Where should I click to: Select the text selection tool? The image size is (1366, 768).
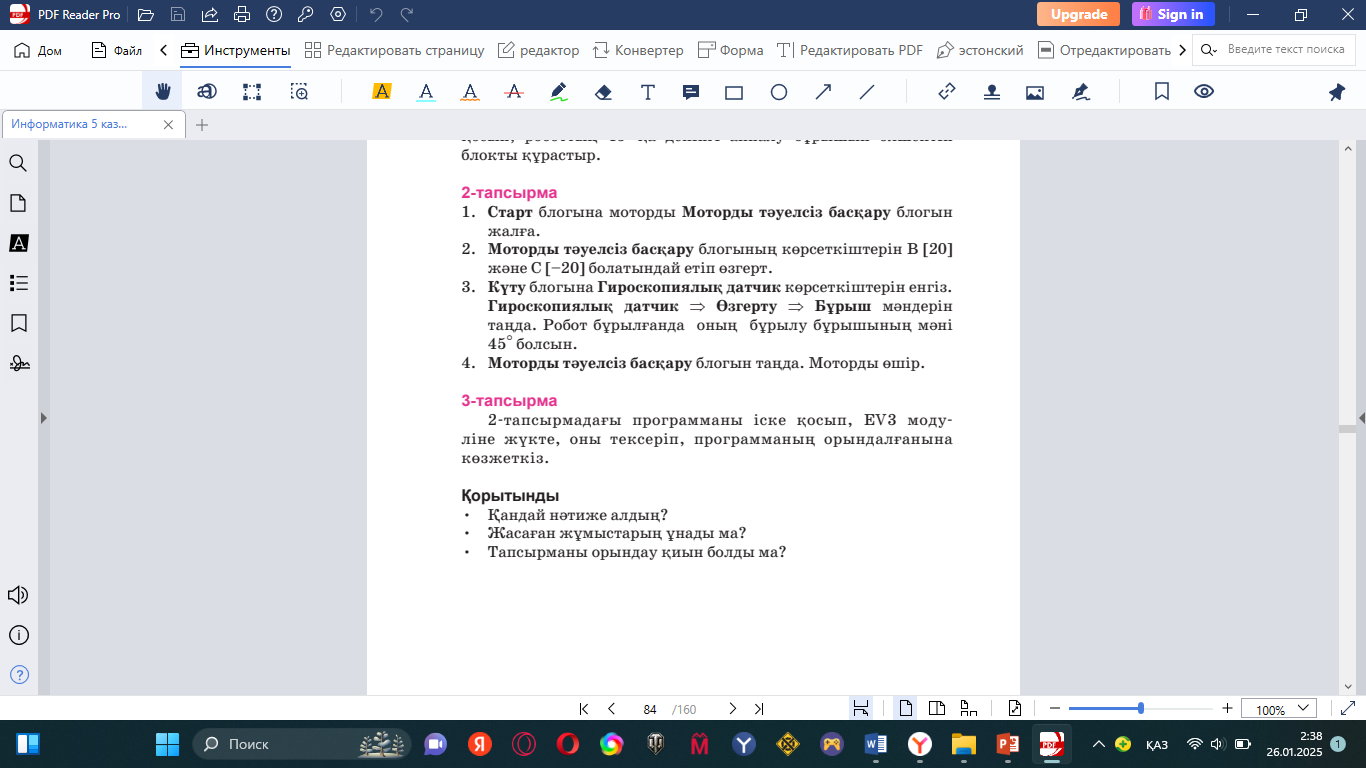tap(207, 92)
